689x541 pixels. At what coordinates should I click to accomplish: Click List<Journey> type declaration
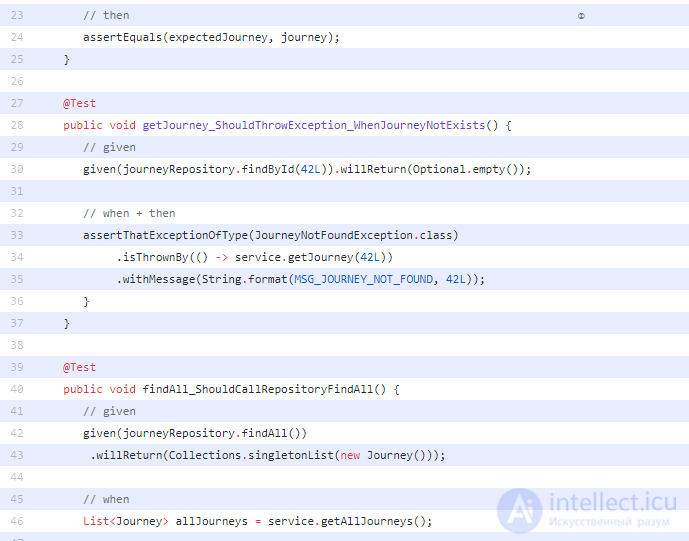point(126,521)
